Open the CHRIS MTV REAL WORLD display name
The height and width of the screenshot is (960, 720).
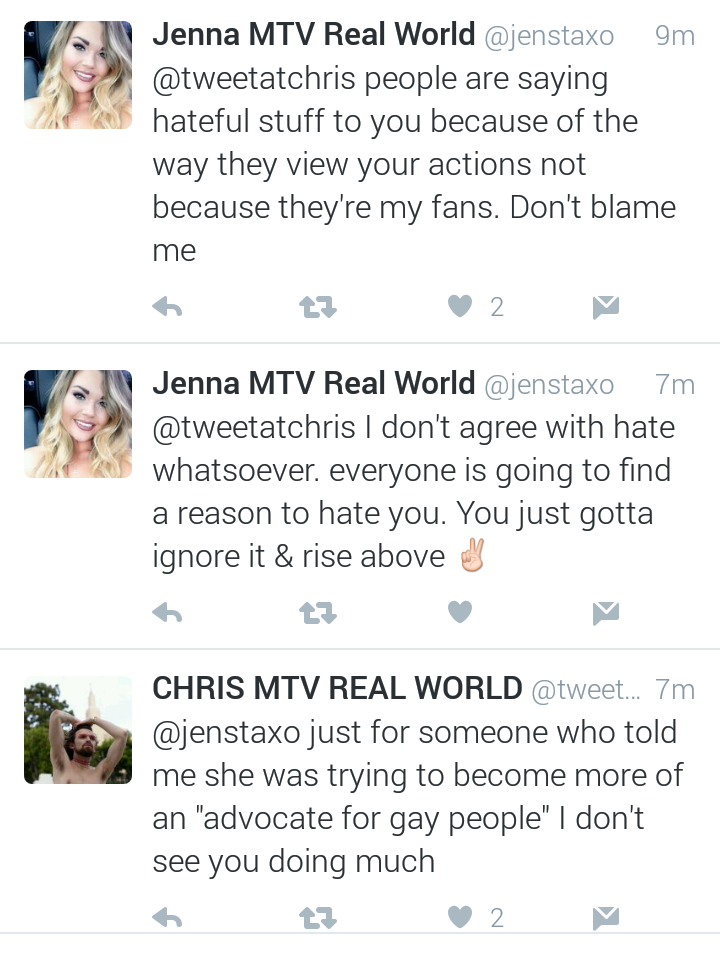click(x=337, y=688)
